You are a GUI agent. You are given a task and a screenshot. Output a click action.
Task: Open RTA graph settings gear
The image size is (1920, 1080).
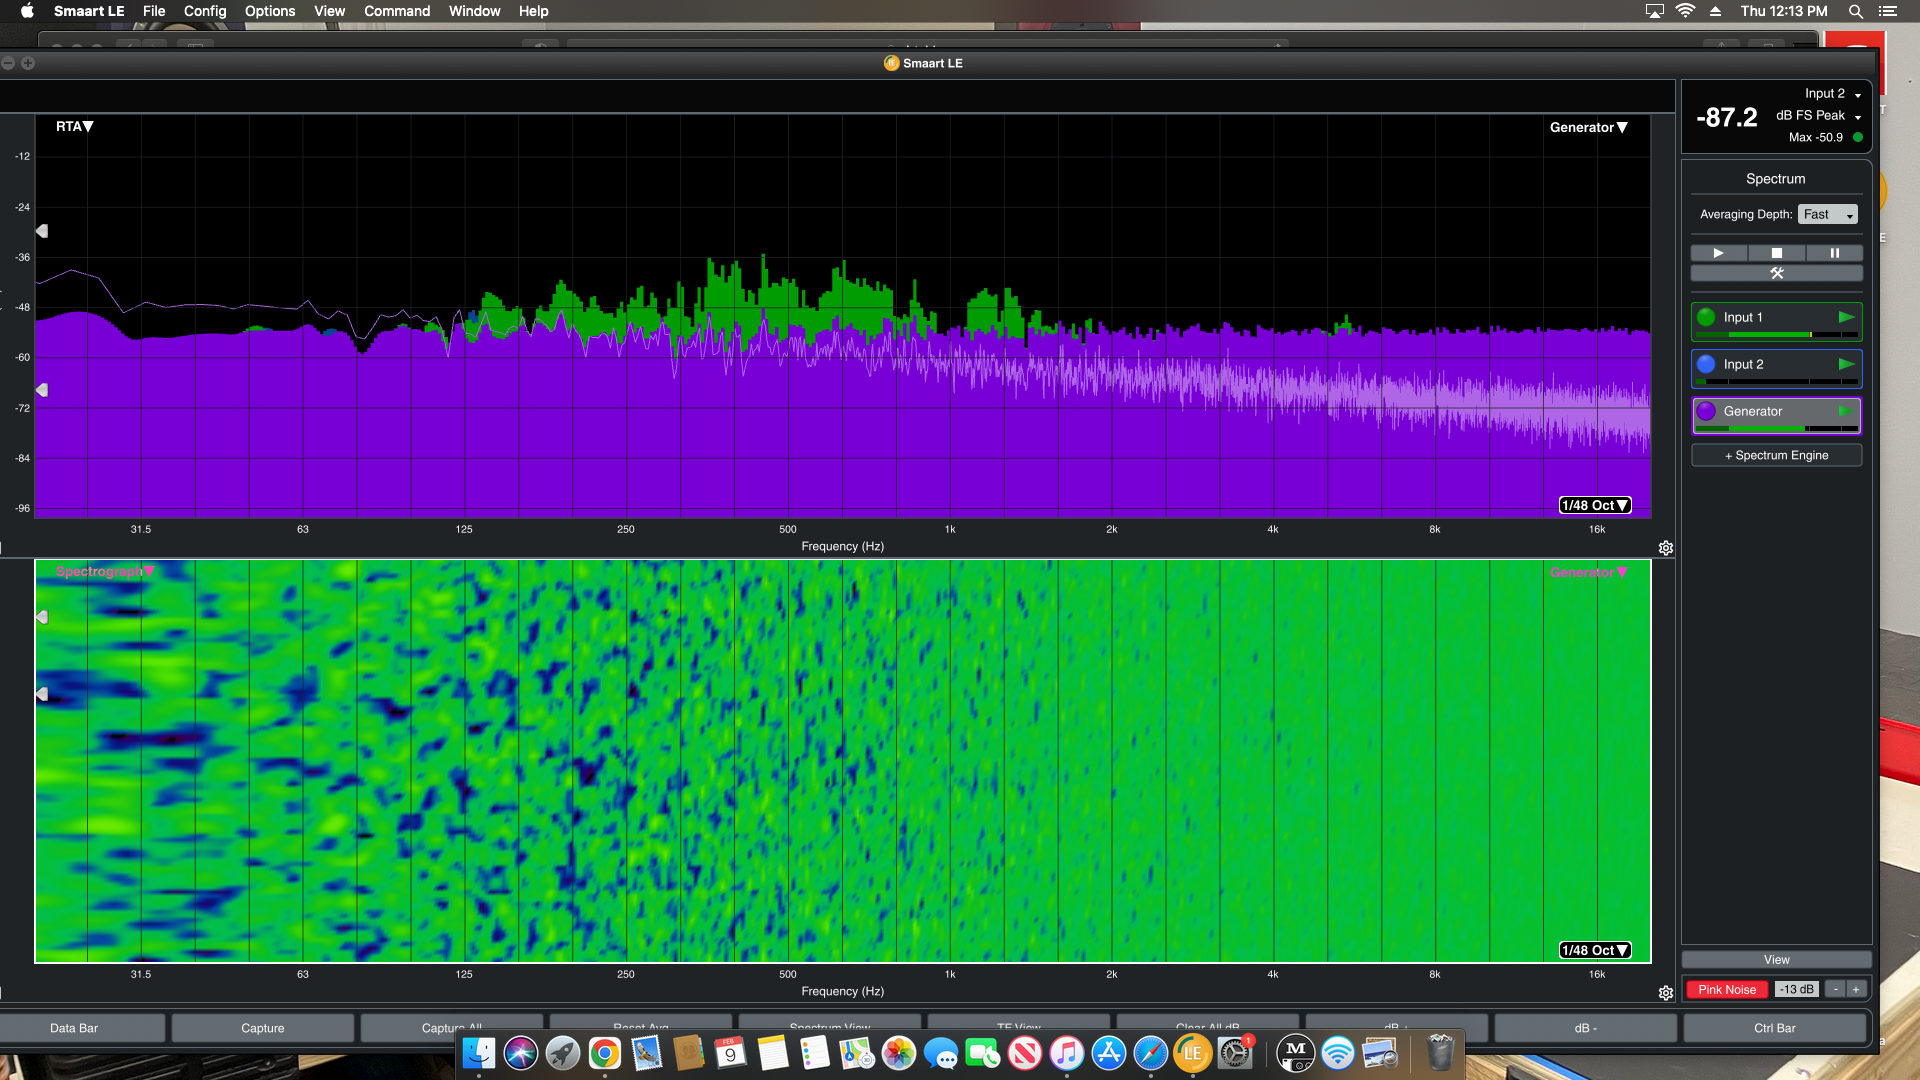tap(1666, 548)
